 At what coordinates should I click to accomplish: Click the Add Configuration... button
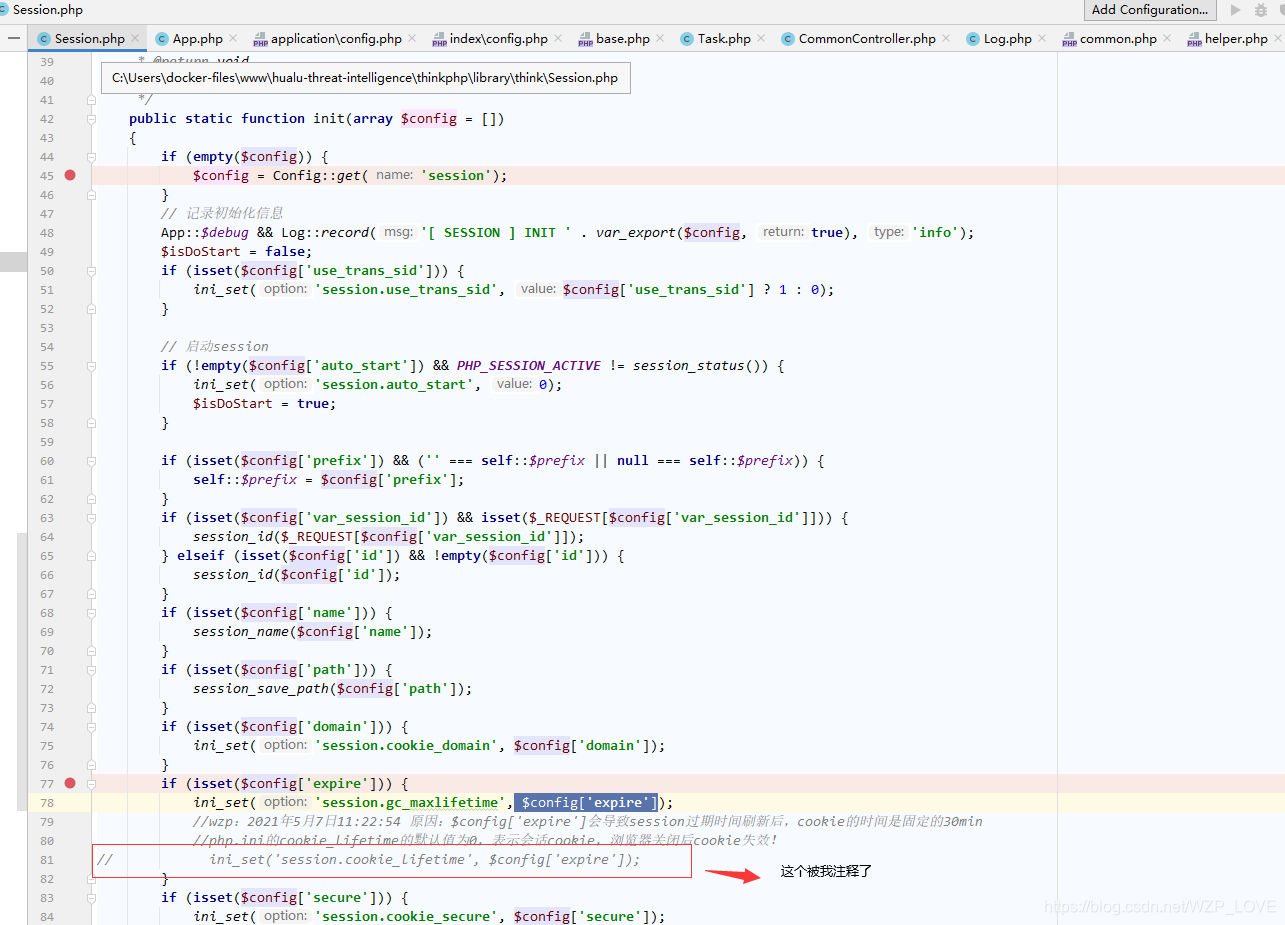coord(1149,10)
